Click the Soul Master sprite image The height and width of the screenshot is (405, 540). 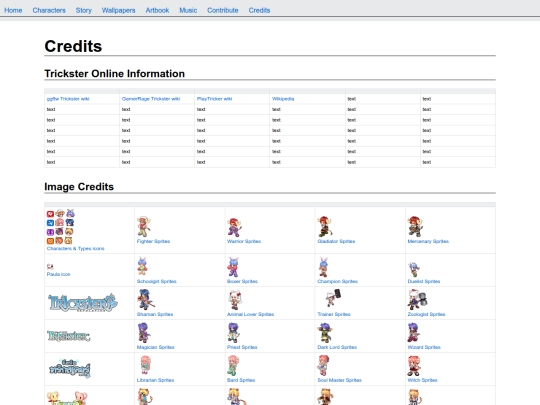click(x=323, y=365)
